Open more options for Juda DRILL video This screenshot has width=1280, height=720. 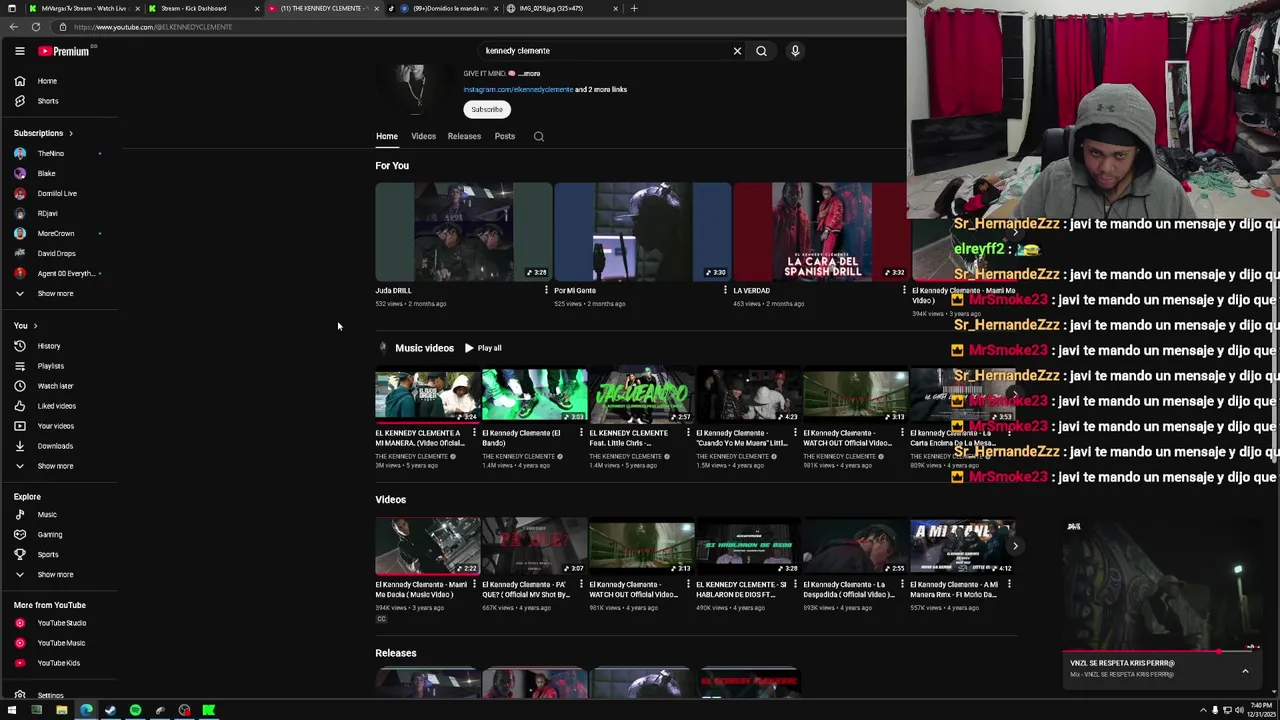click(x=546, y=291)
